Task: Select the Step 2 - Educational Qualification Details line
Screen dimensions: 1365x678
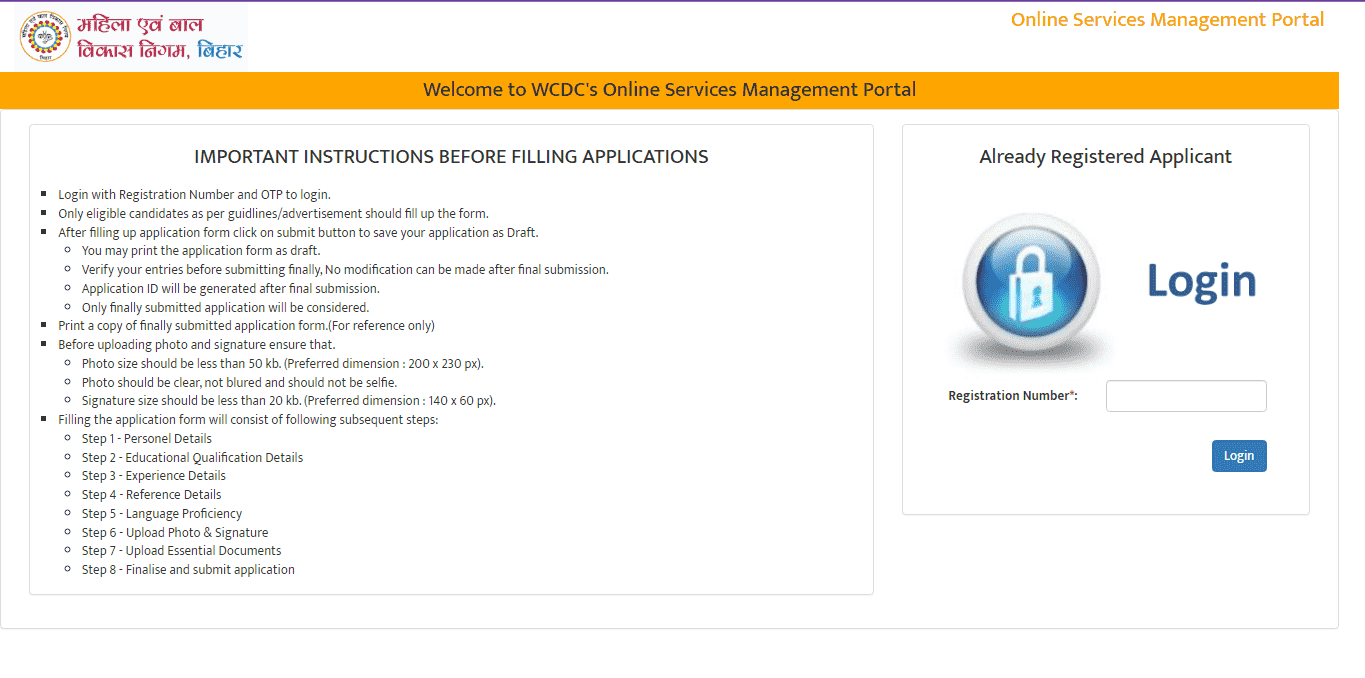Action: coord(192,458)
